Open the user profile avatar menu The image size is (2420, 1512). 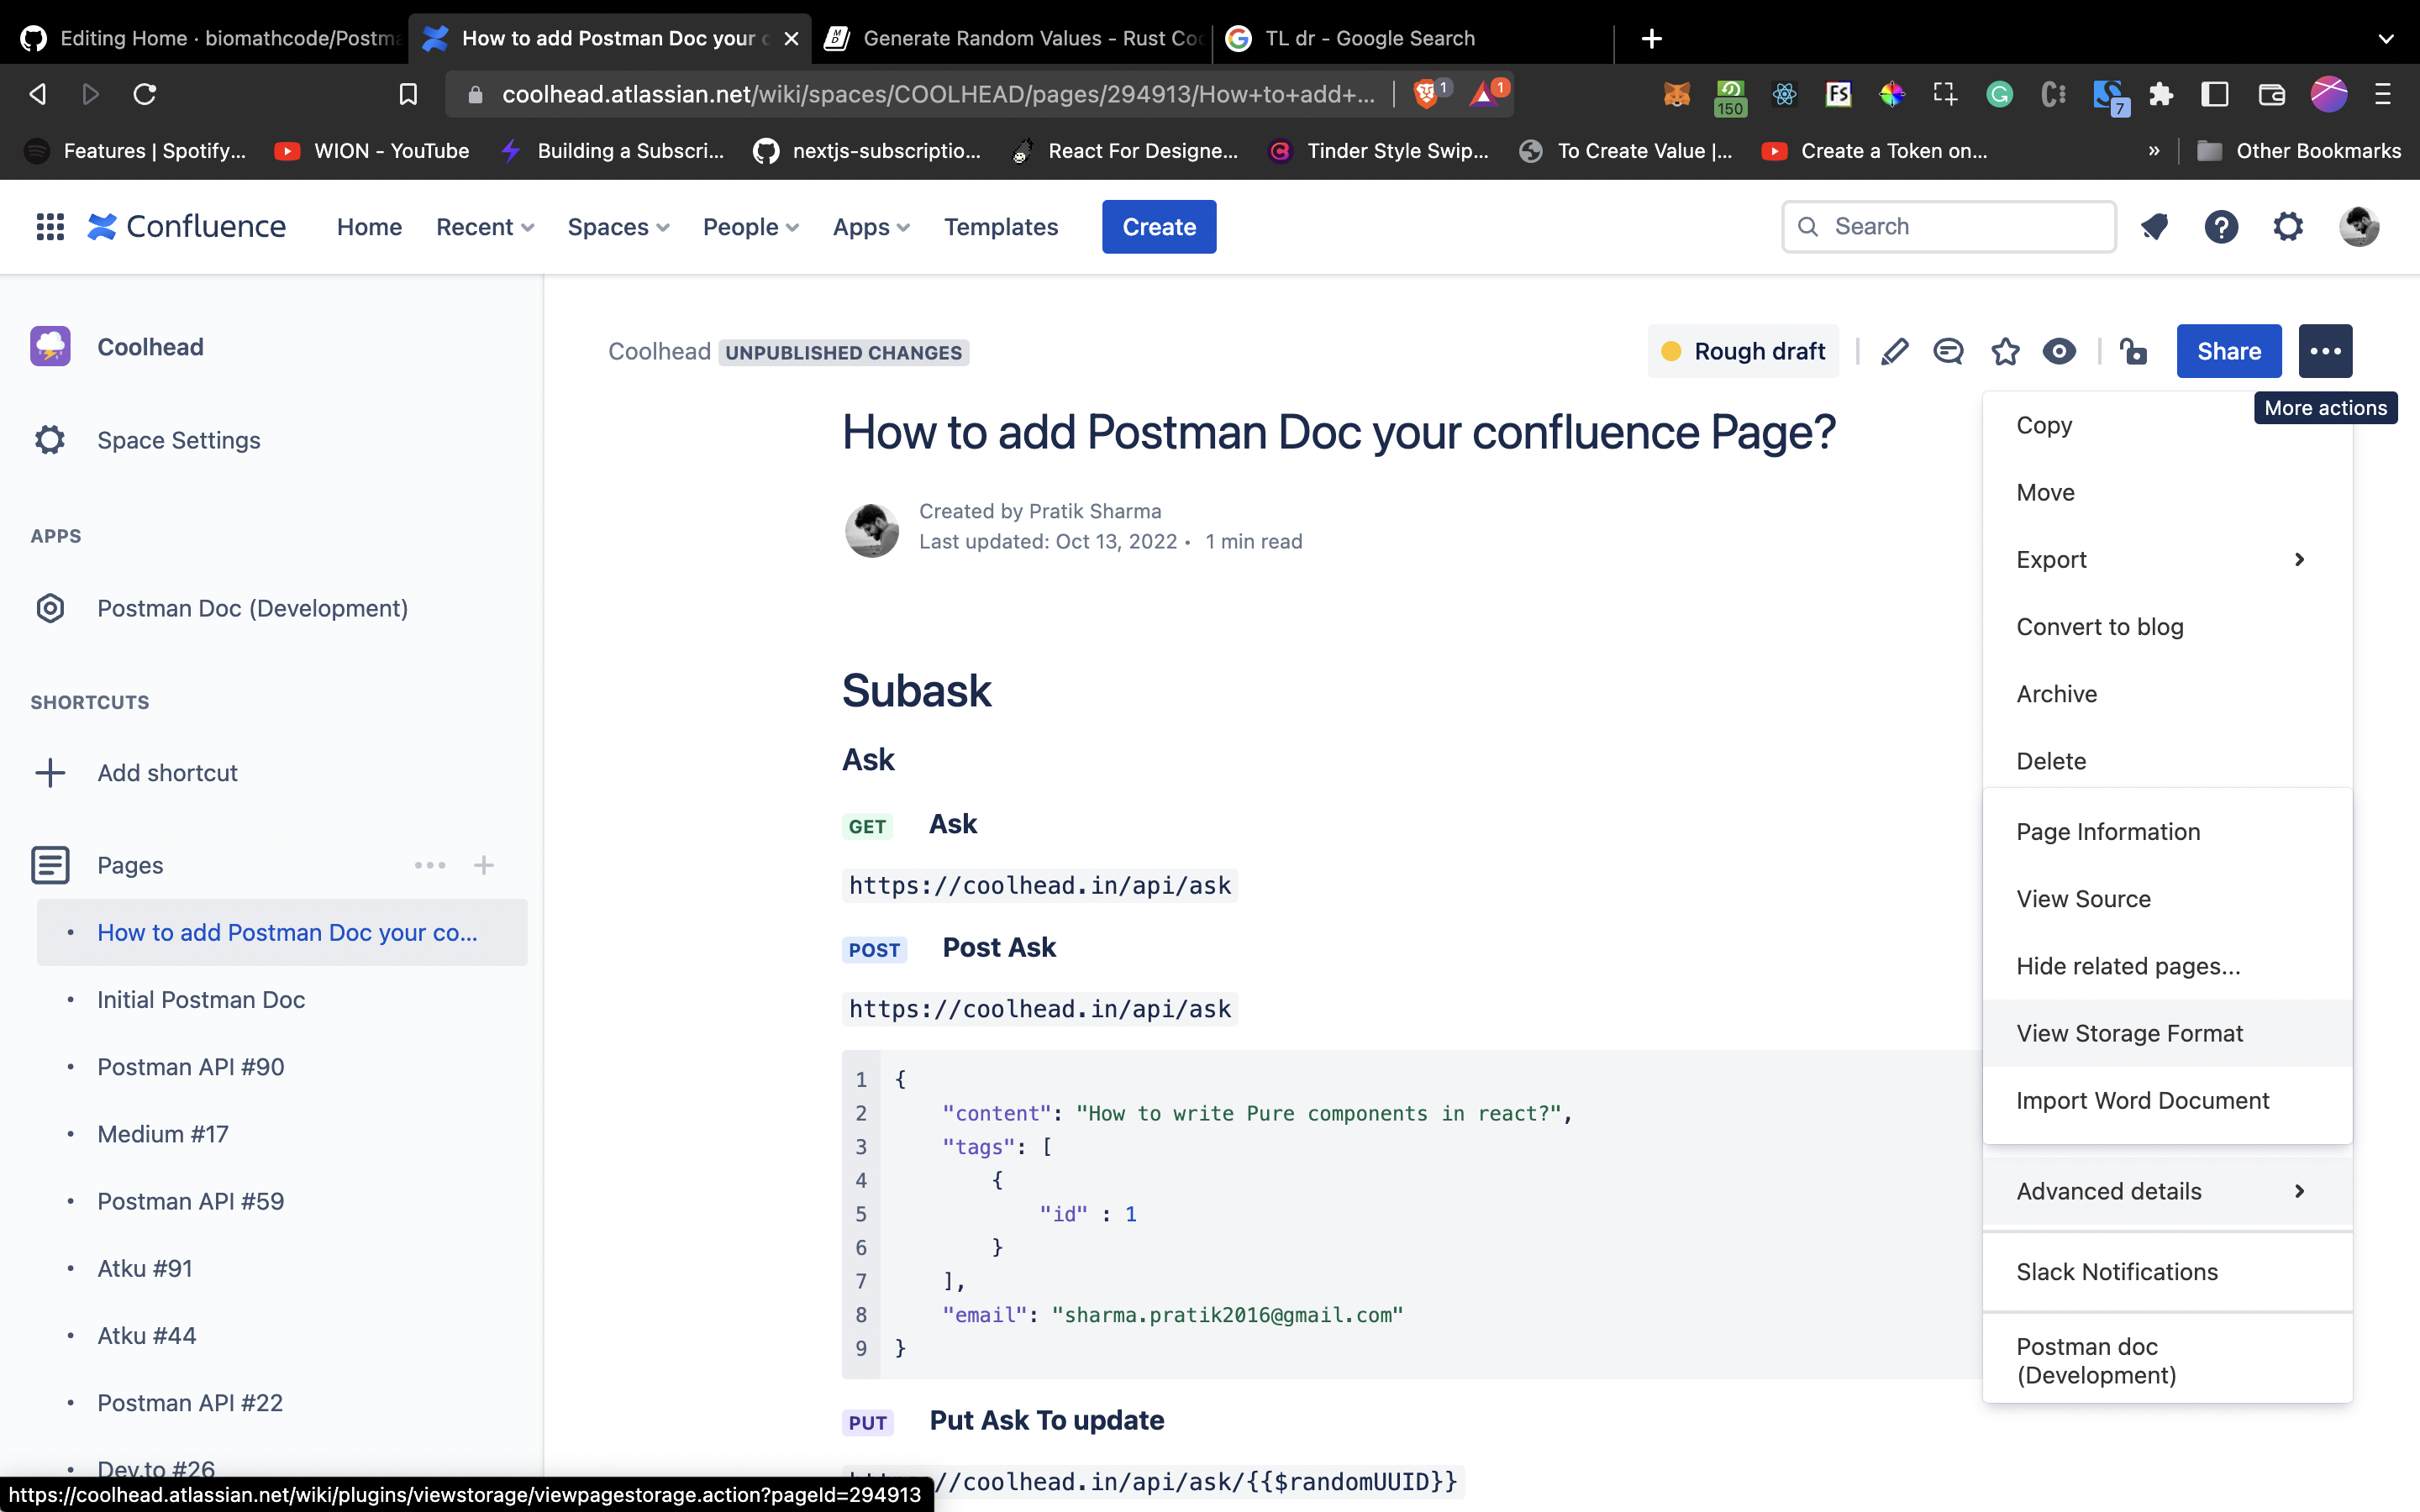(2359, 227)
